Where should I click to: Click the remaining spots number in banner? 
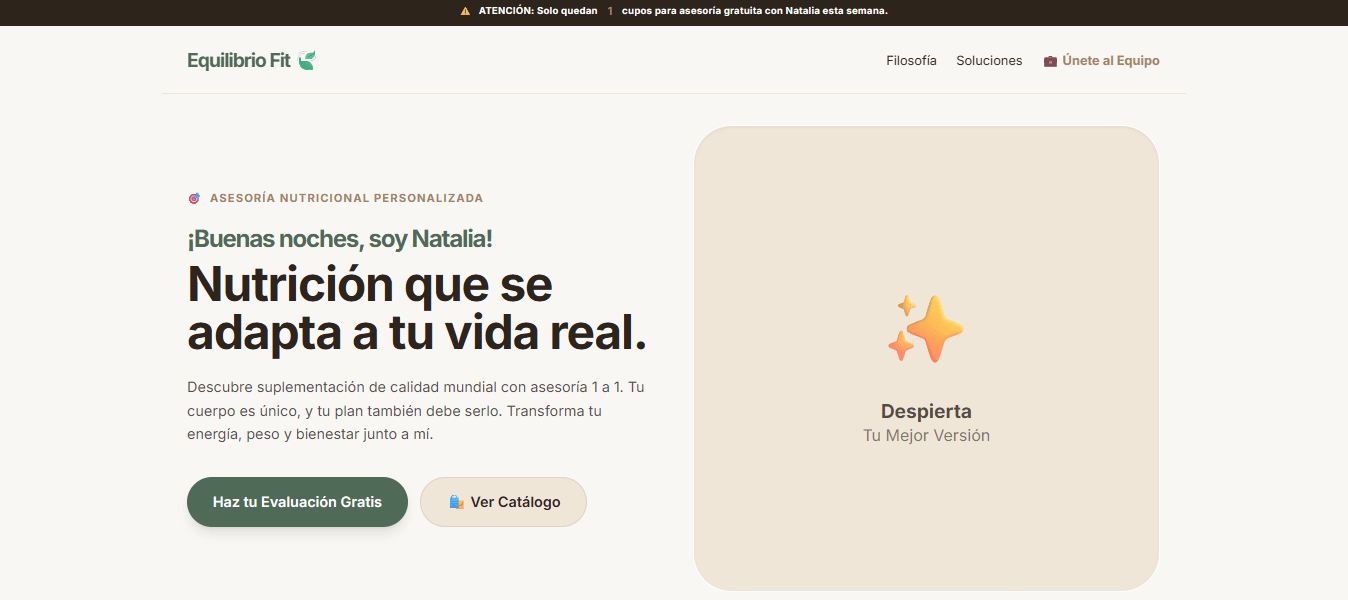coord(610,11)
